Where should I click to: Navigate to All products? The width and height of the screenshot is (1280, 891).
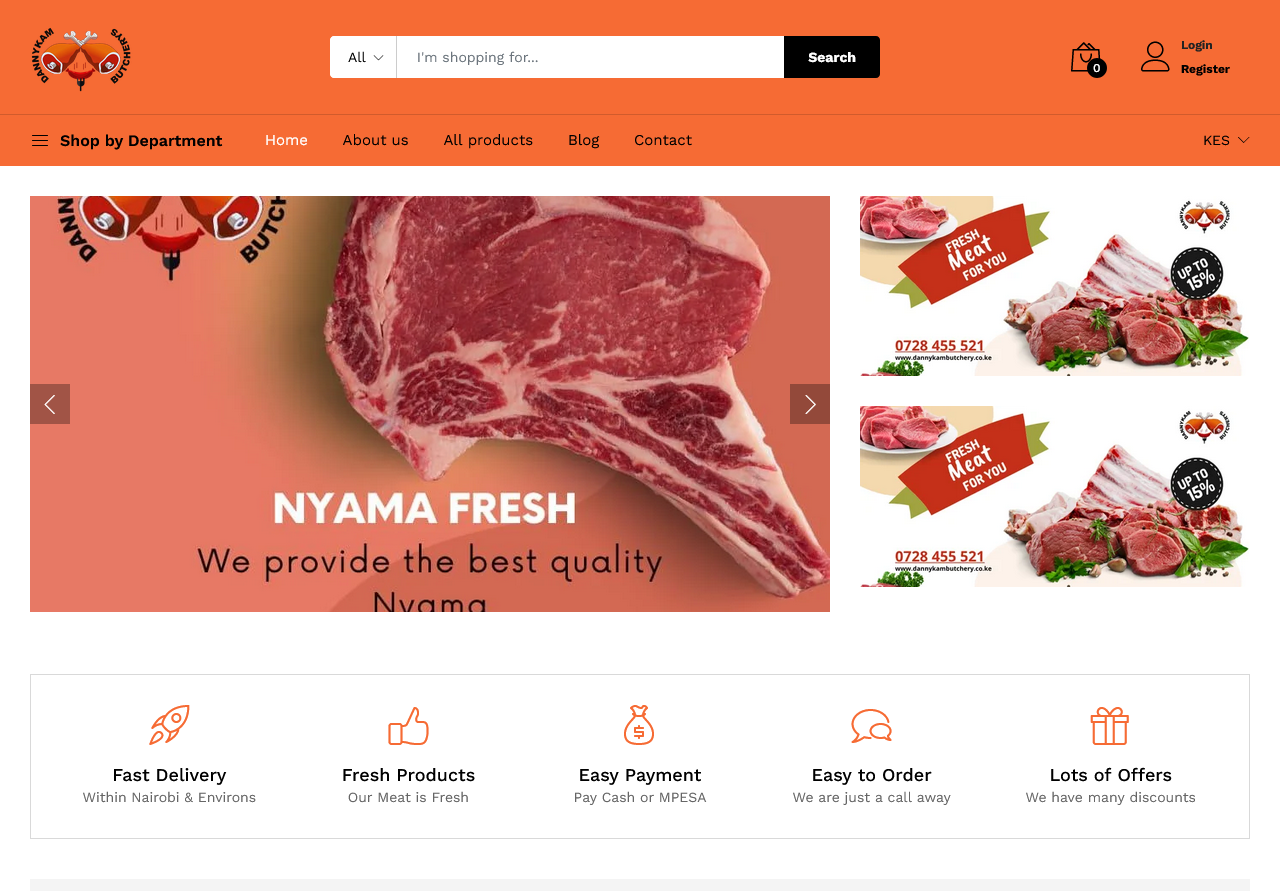488,140
